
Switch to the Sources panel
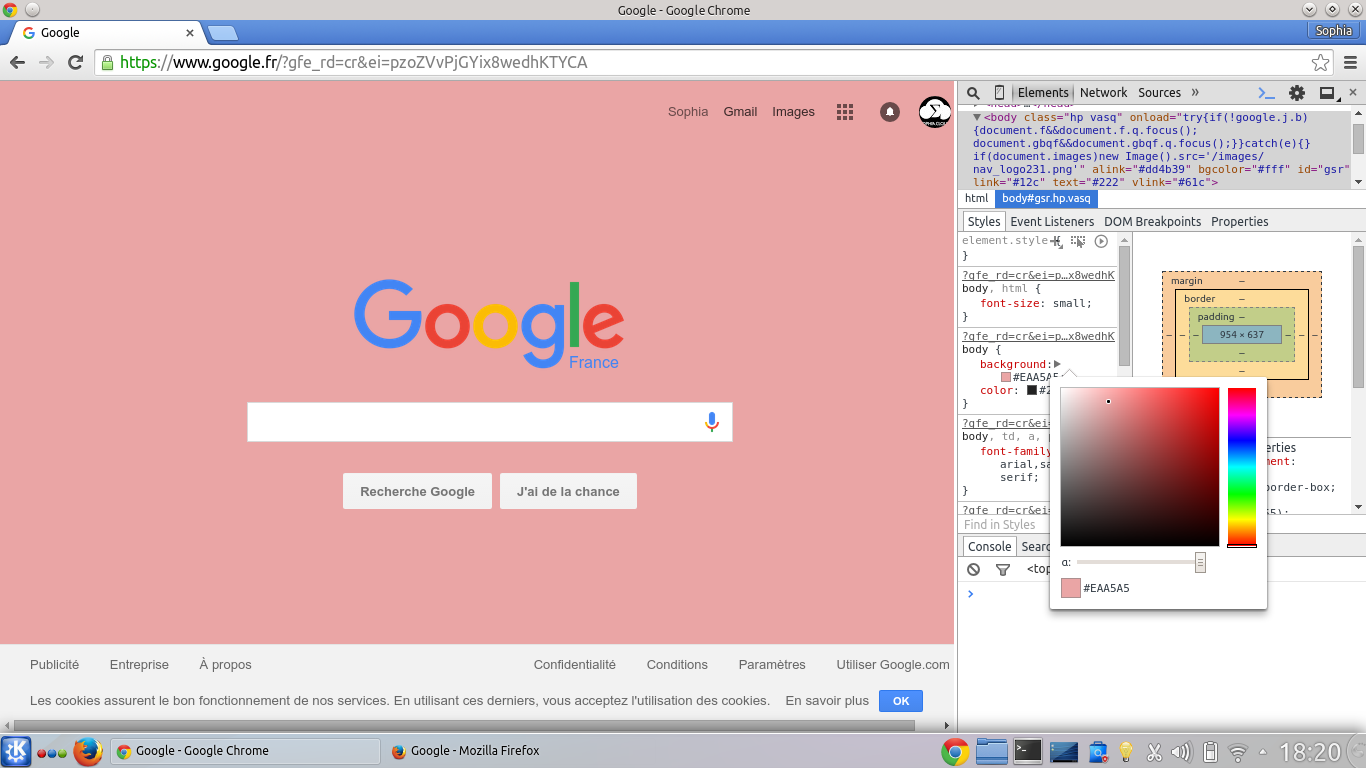(1160, 92)
